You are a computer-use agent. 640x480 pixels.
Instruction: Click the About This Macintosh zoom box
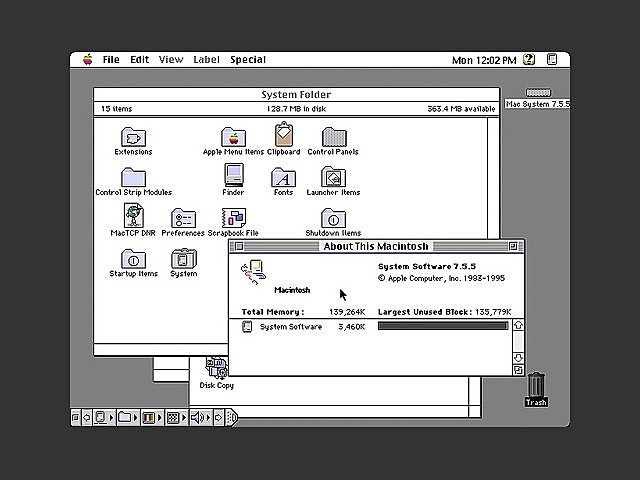click(x=513, y=246)
